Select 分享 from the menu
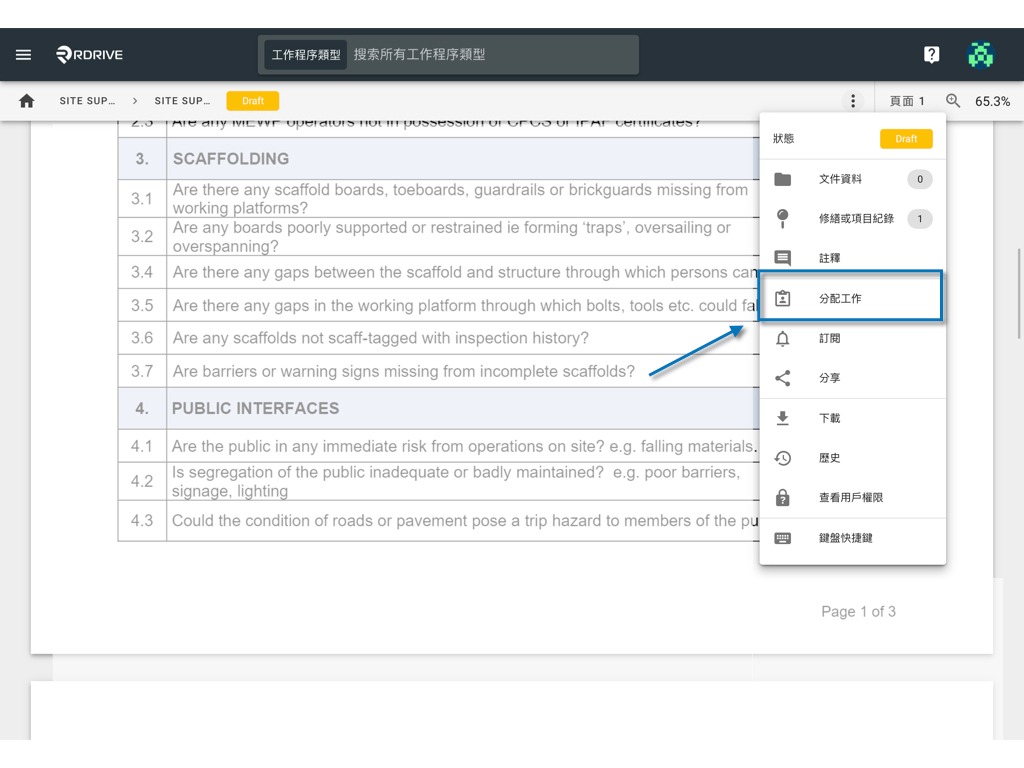1024x768 pixels. click(x=852, y=378)
